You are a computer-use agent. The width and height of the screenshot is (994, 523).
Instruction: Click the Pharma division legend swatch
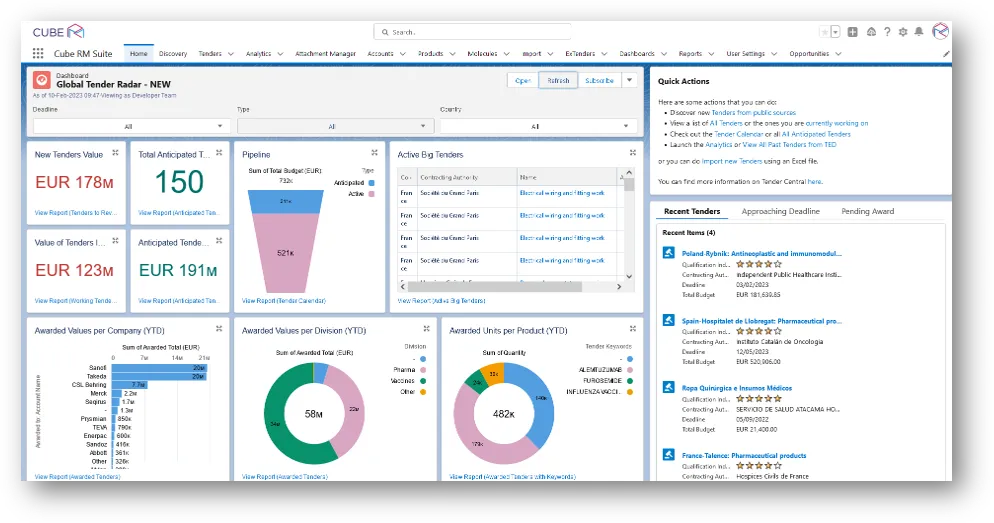pyautogui.click(x=423, y=370)
